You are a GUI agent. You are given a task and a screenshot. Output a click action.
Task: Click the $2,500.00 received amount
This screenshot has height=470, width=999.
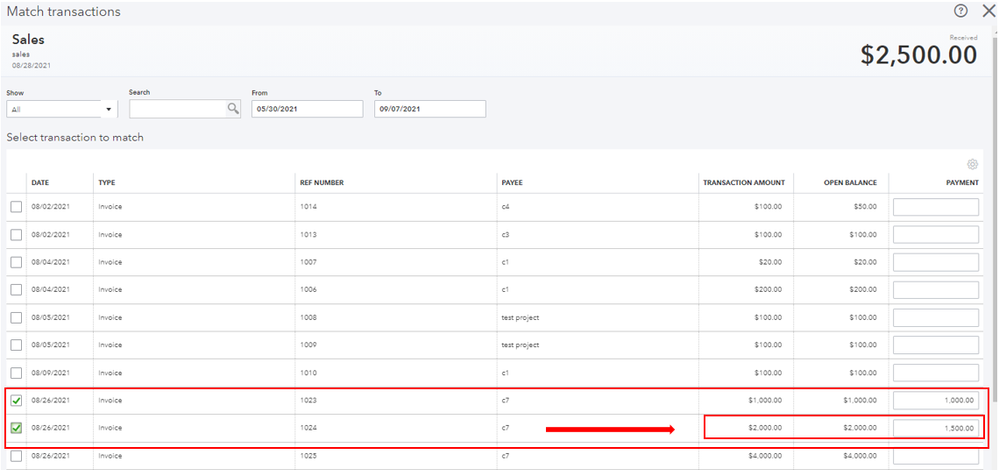tap(919, 55)
